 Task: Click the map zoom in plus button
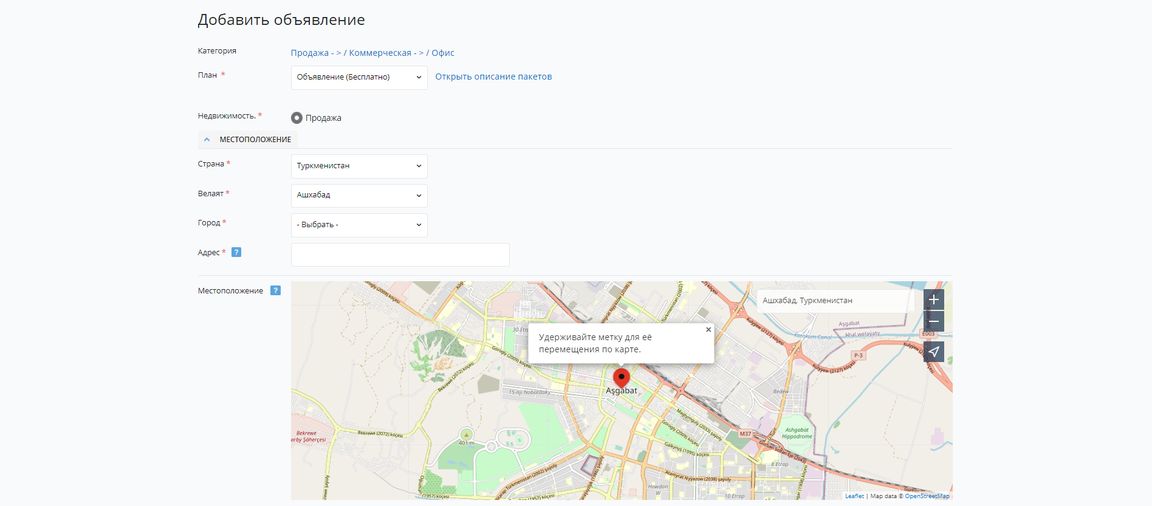coord(933,300)
